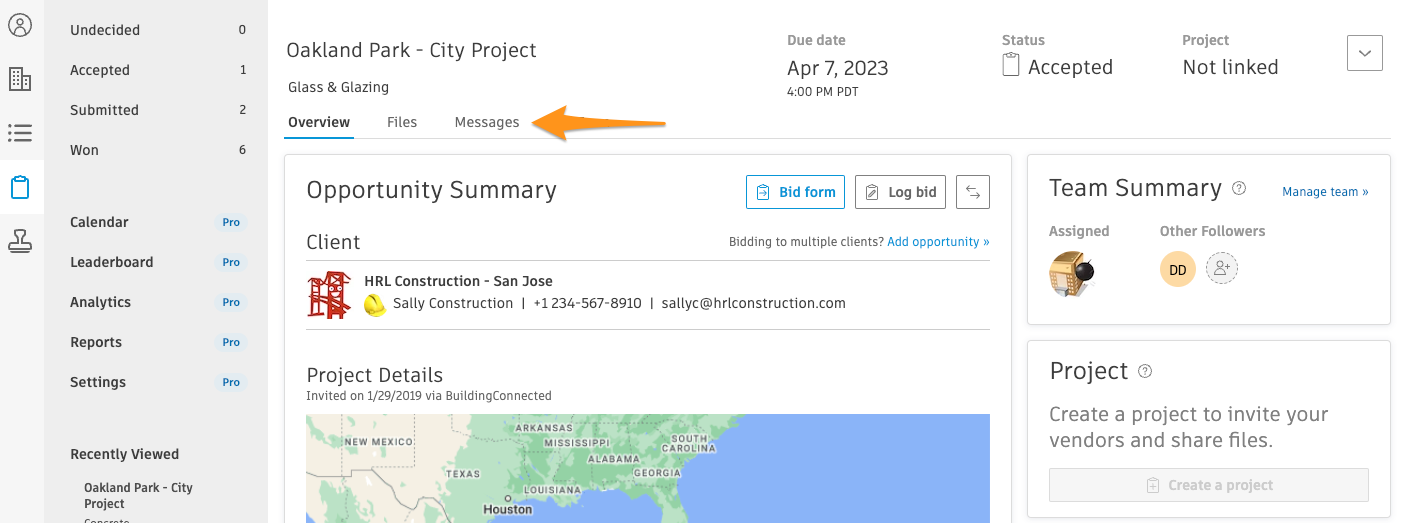
Task: Add a follower with the plus-person icon
Action: point(1222,268)
